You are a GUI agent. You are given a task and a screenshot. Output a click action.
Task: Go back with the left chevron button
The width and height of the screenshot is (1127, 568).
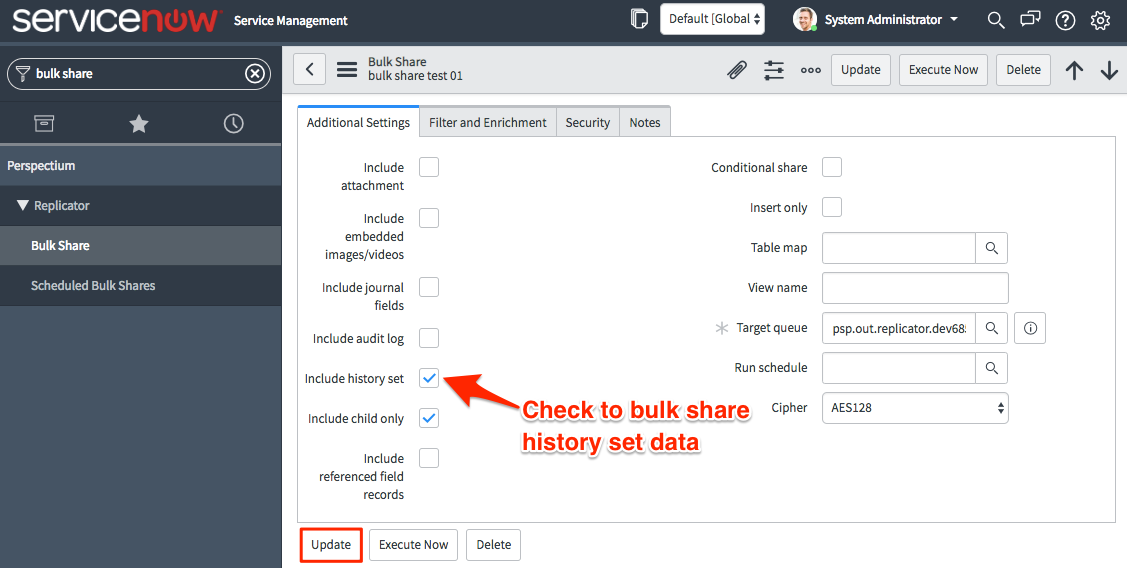pyautogui.click(x=310, y=69)
